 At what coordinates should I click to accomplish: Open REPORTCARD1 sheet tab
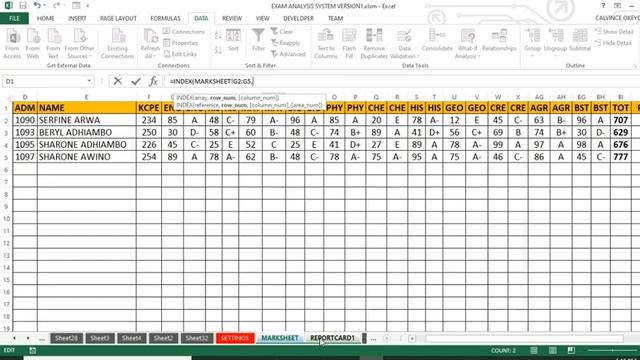pos(332,338)
